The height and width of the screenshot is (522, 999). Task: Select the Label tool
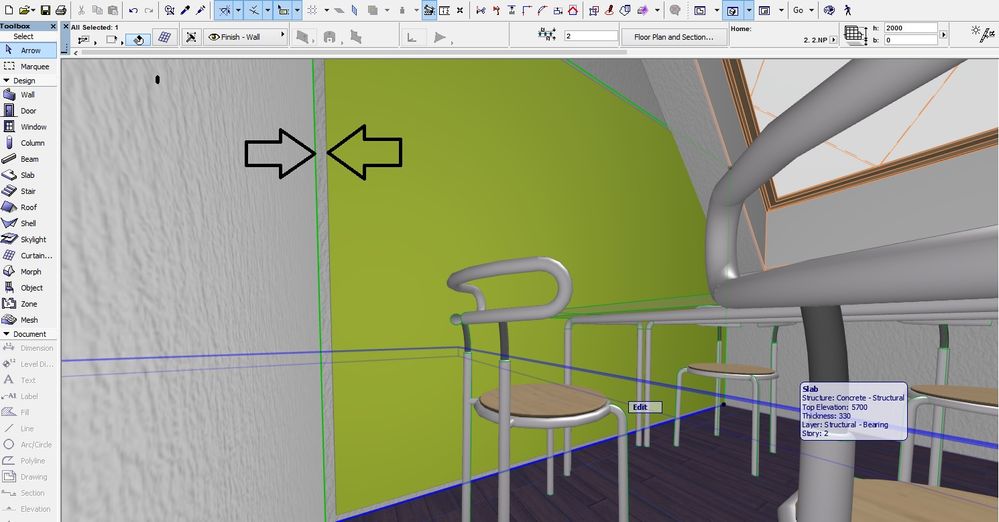tap(28, 396)
